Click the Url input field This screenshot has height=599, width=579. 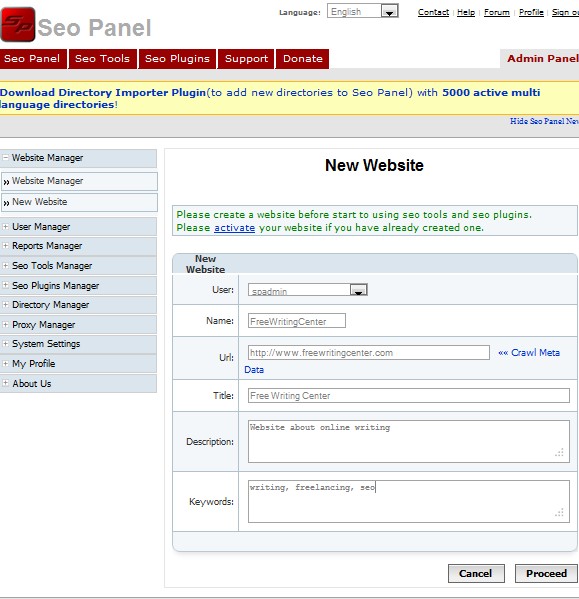(x=369, y=352)
